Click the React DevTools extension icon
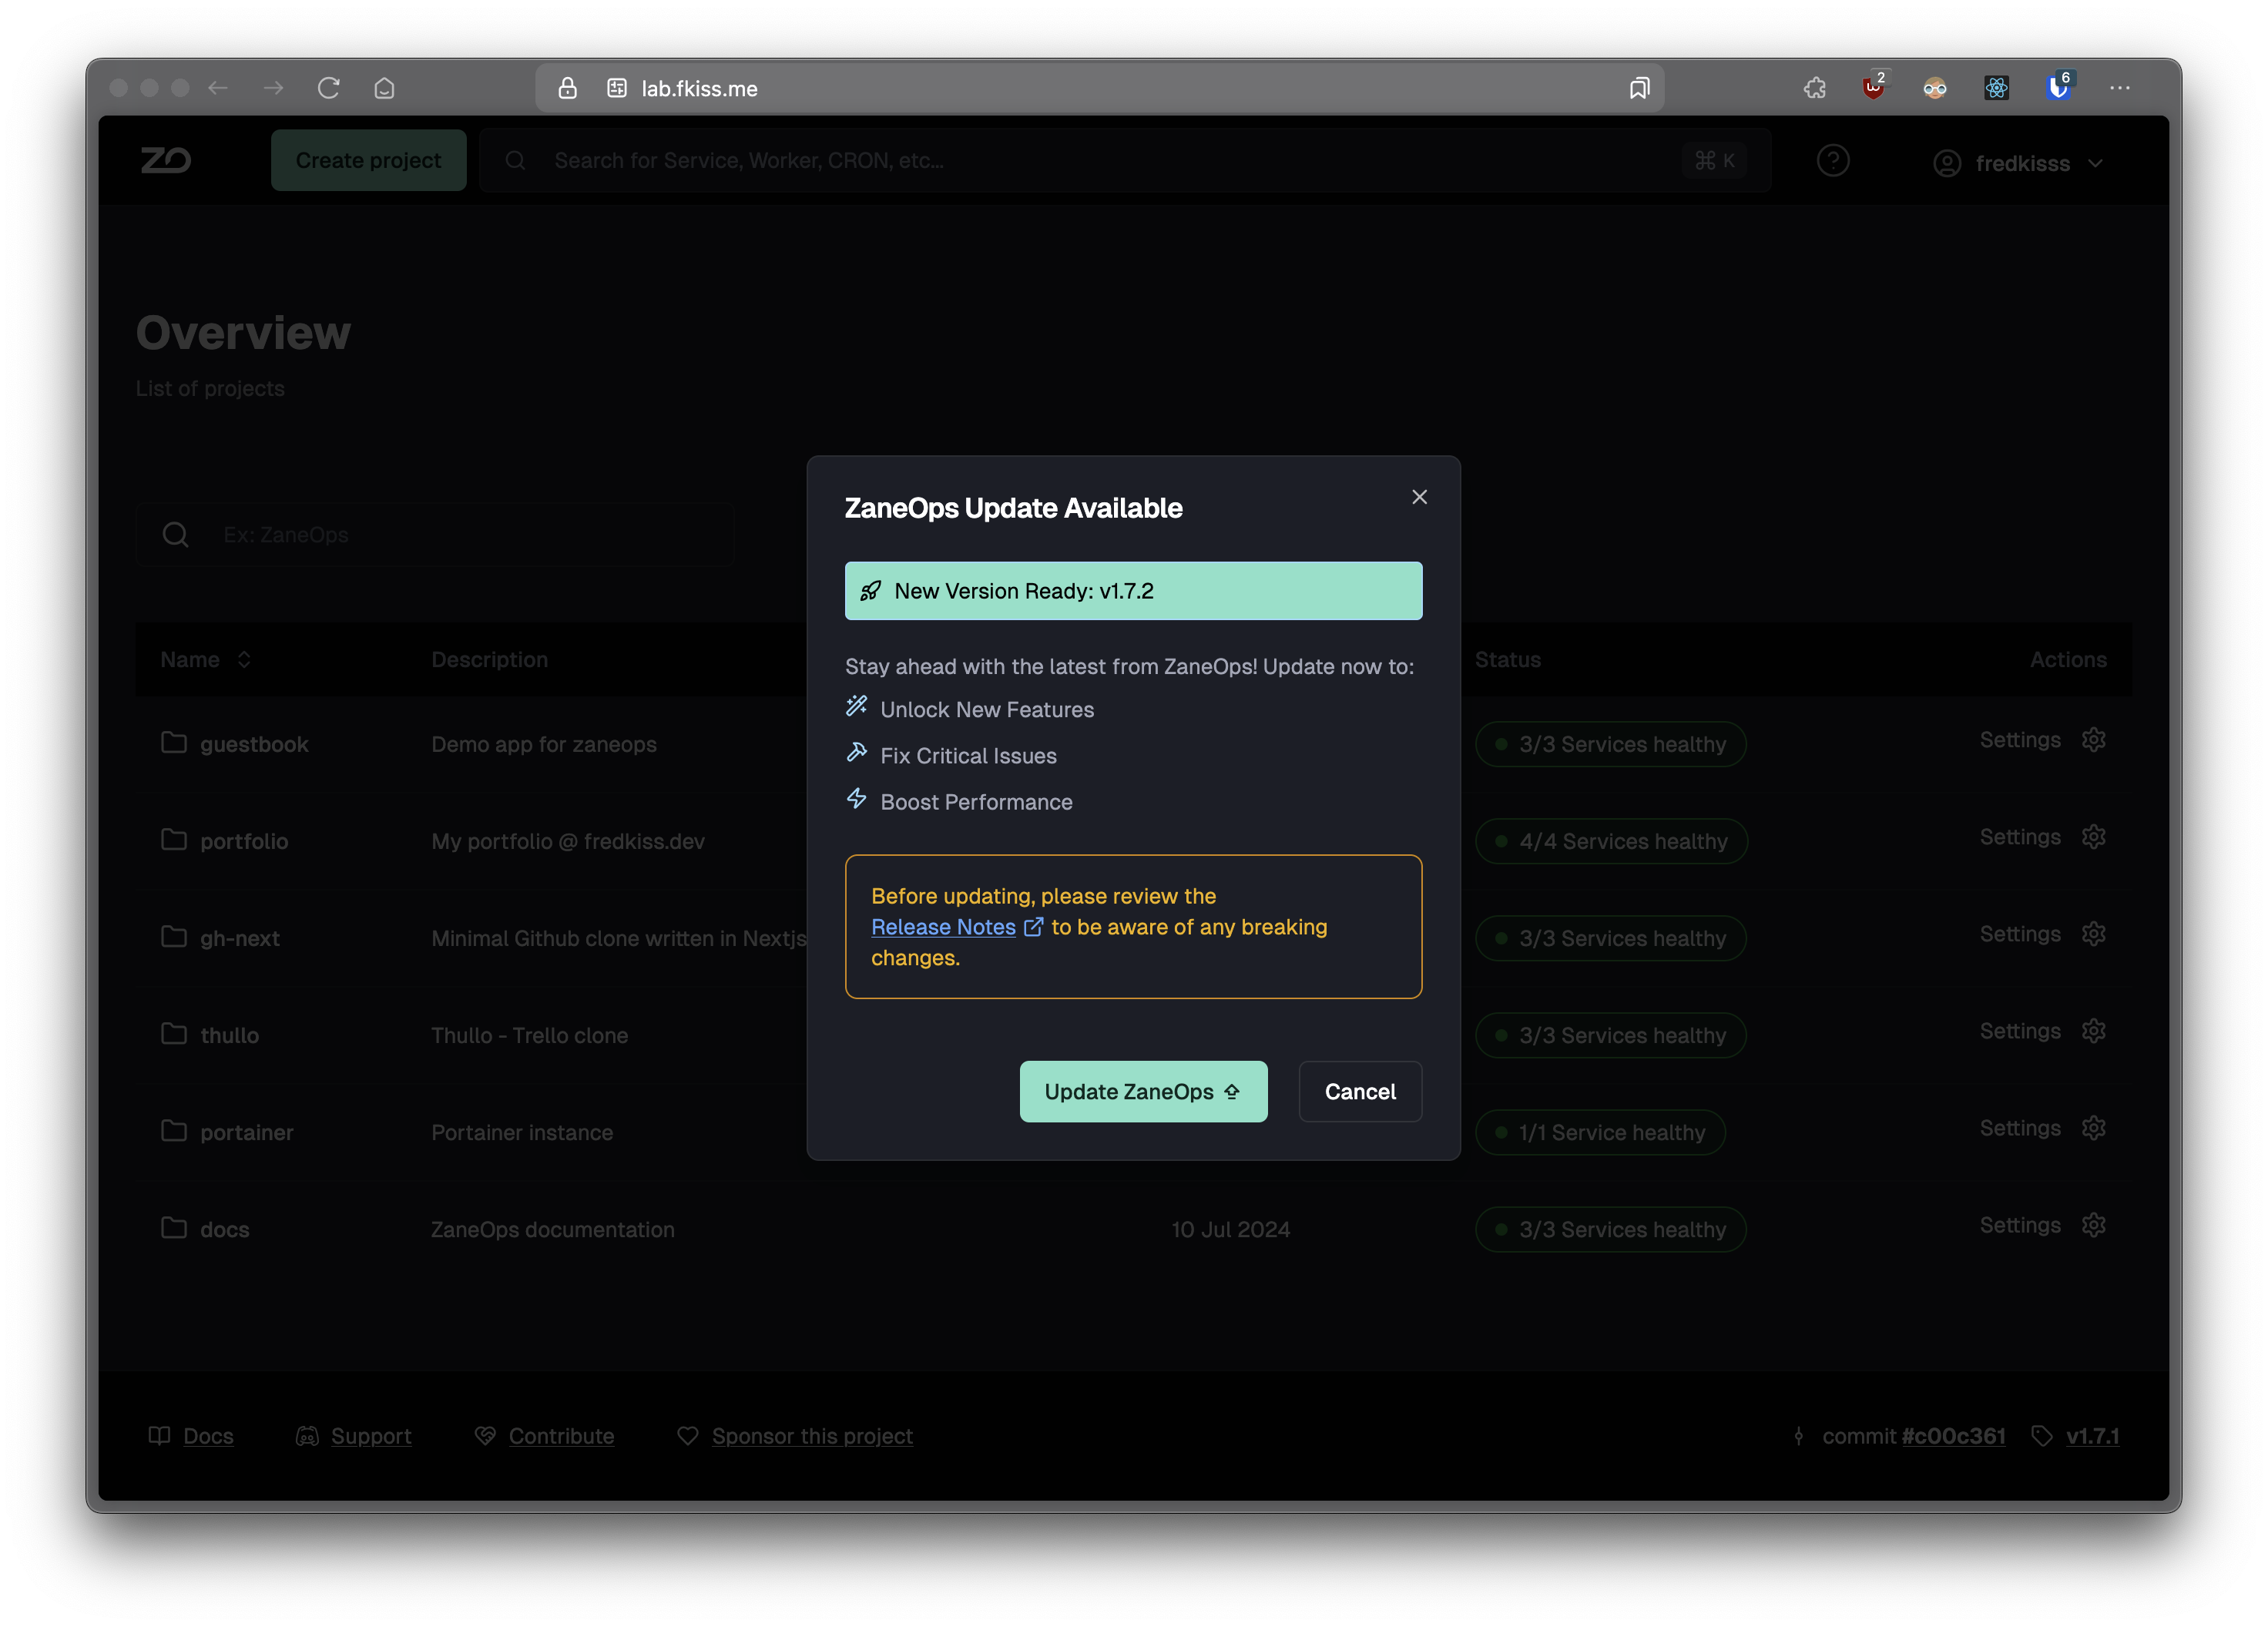This screenshot has width=2268, height=1627. (x=1997, y=88)
